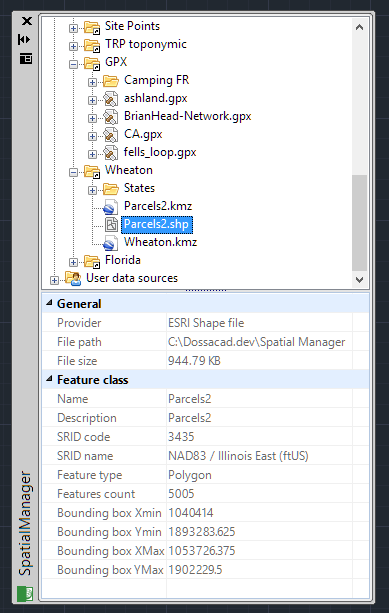Click the ashland.gpx file icon

pos(111,99)
